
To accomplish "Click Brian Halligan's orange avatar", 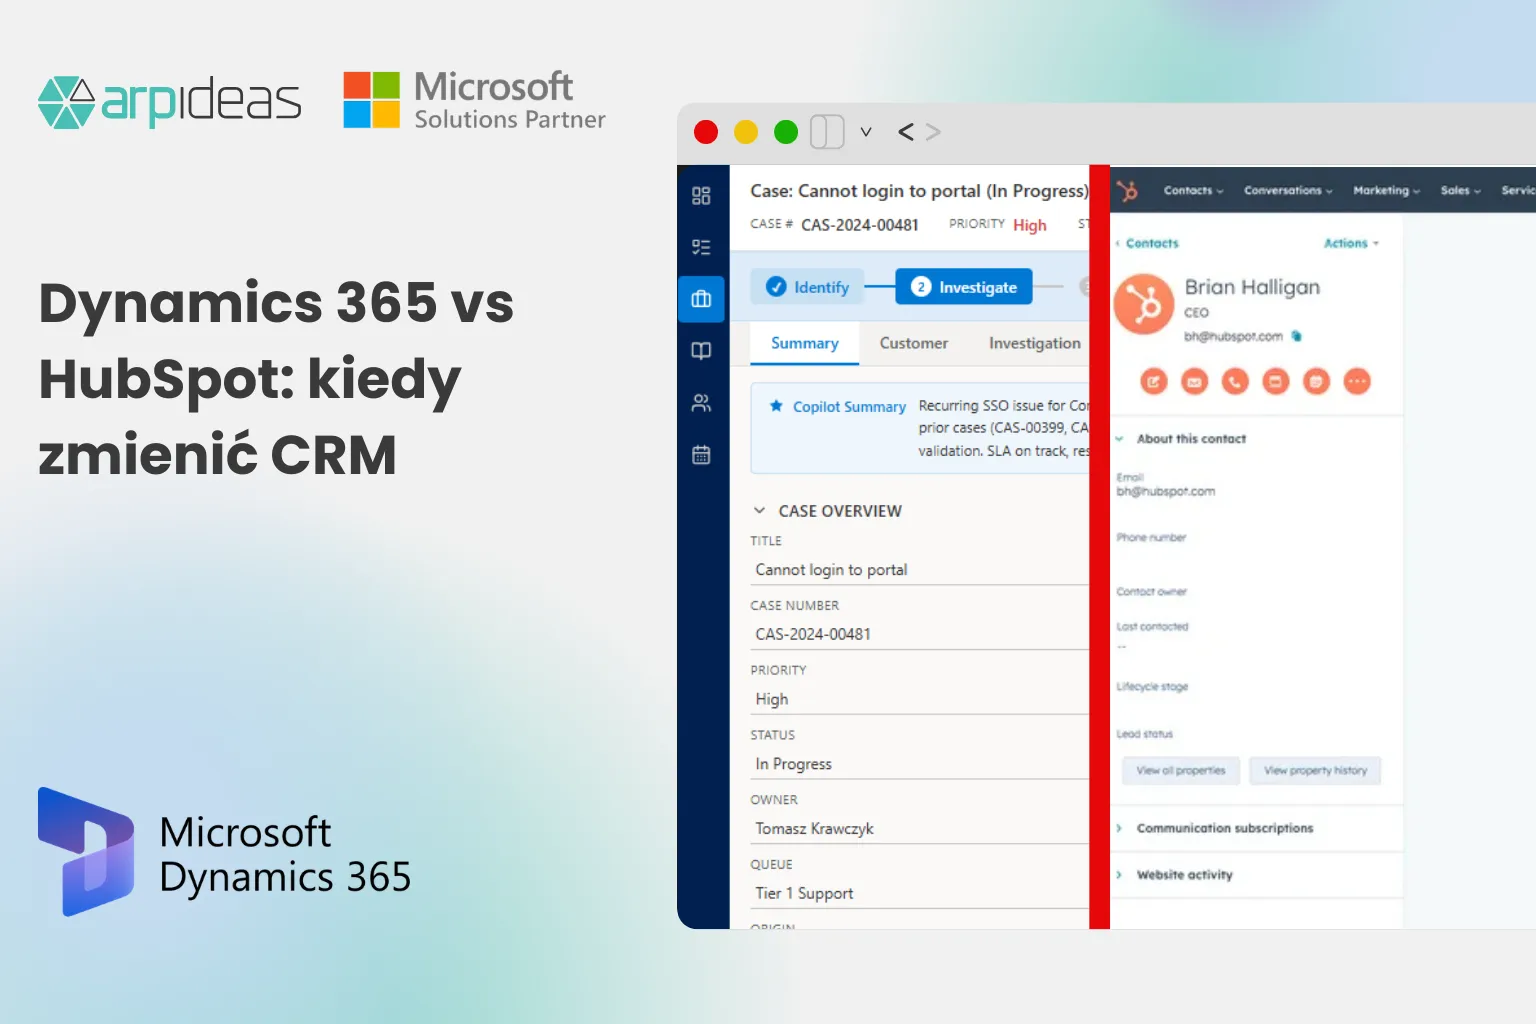I will click(1144, 305).
